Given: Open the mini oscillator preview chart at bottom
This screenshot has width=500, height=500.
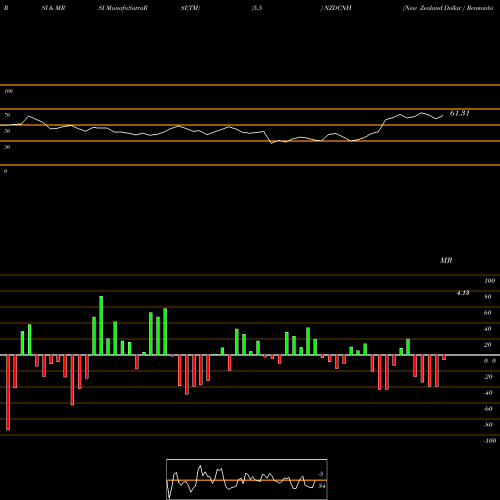Looking at the screenshot, I should [x=247, y=479].
